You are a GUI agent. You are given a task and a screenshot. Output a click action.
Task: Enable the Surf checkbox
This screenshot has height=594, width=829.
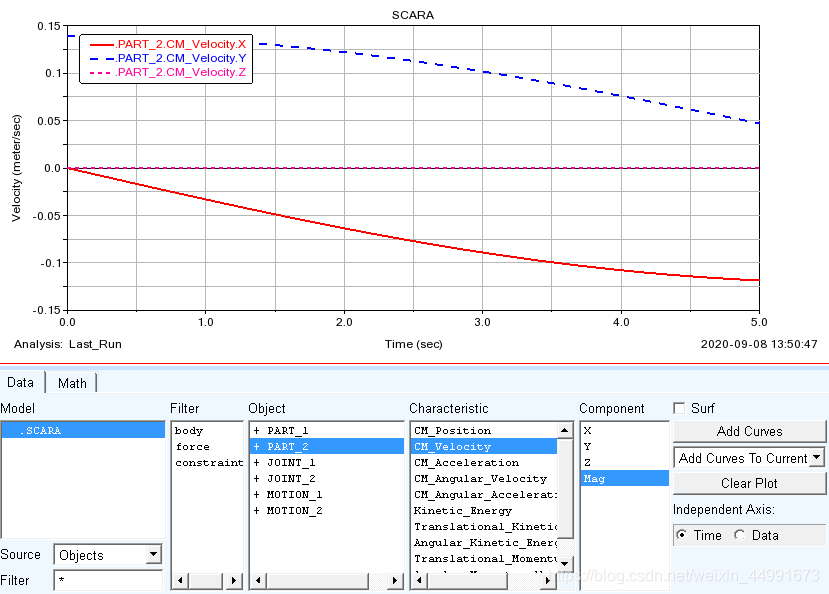click(680, 409)
